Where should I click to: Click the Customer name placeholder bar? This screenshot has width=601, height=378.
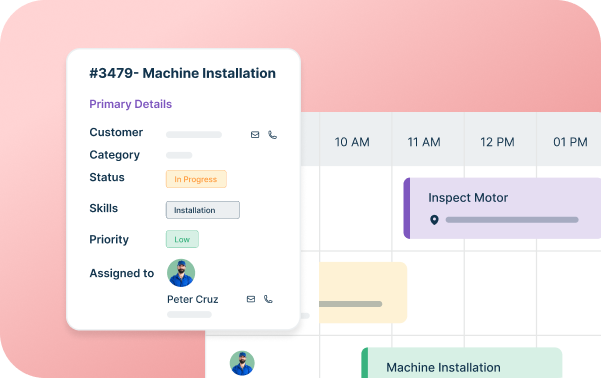(194, 135)
